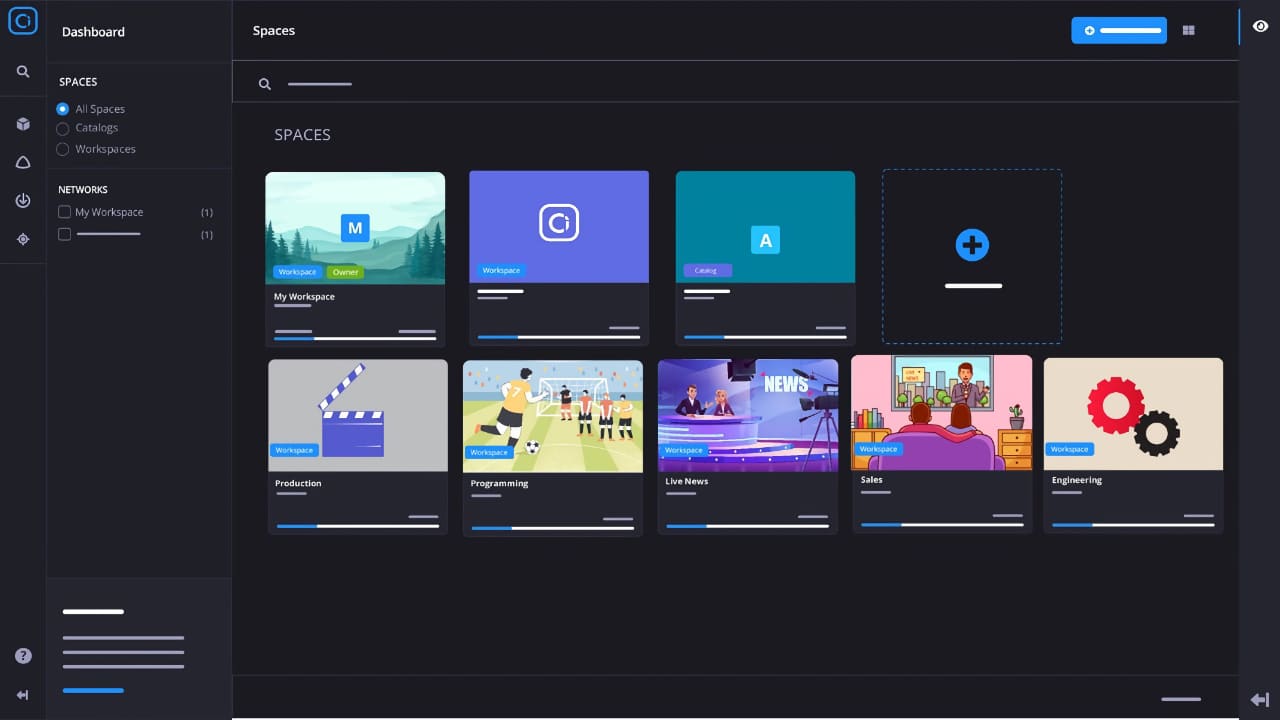Select the All Spaces radio button
This screenshot has height=720, width=1280.
point(63,108)
